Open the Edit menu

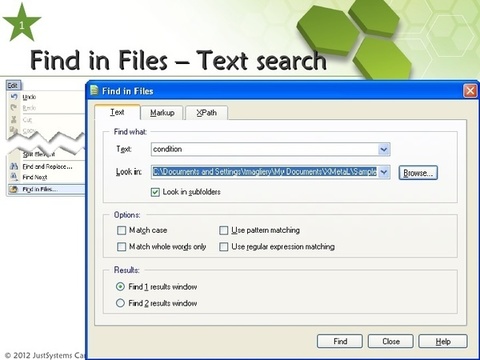click(x=13, y=86)
